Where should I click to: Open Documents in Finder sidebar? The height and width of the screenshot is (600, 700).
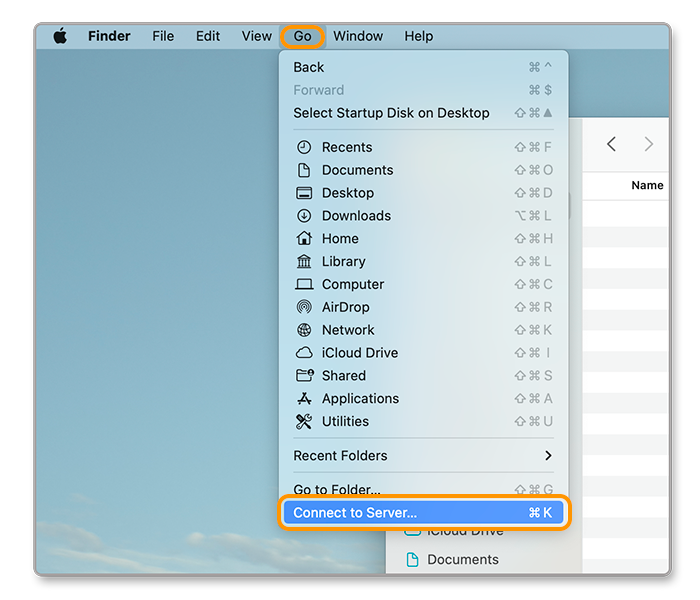point(462,560)
